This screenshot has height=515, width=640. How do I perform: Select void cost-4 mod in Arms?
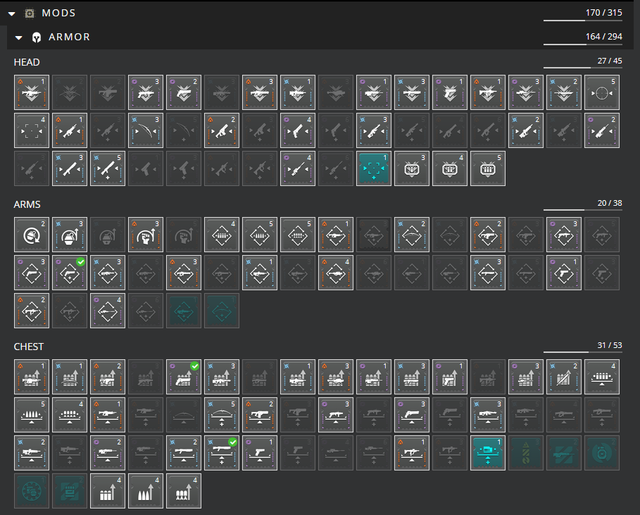tap(107, 310)
